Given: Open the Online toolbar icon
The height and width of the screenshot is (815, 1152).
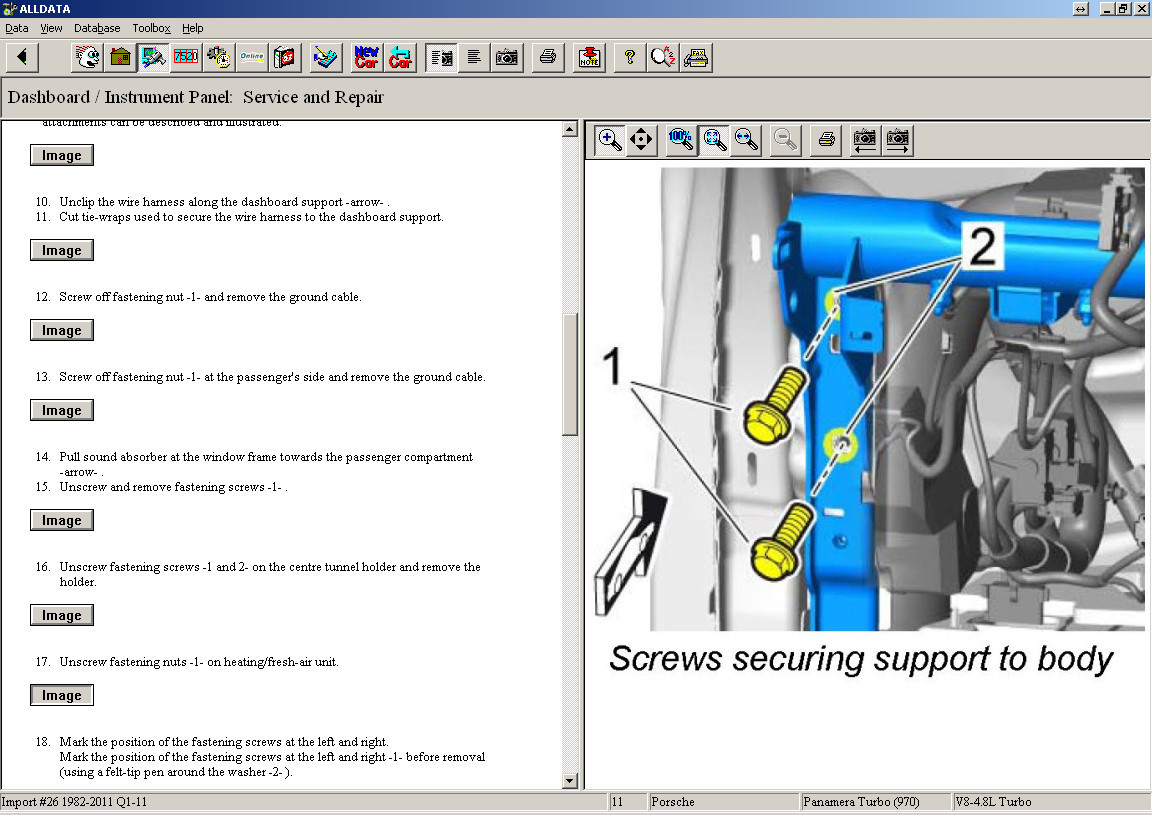Looking at the screenshot, I should (251, 58).
